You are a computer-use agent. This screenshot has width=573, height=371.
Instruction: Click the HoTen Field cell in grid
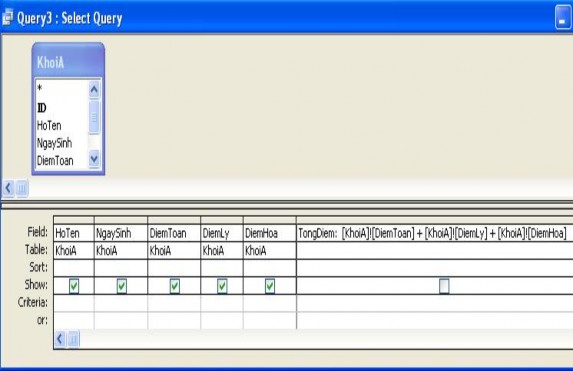(x=74, y=233)
